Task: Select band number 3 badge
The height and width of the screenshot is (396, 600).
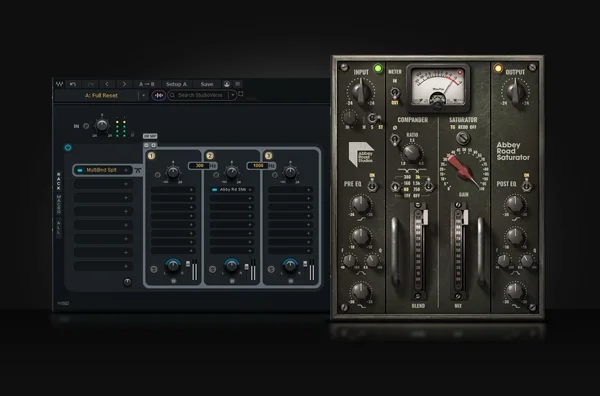Action: tap(269, 156)
